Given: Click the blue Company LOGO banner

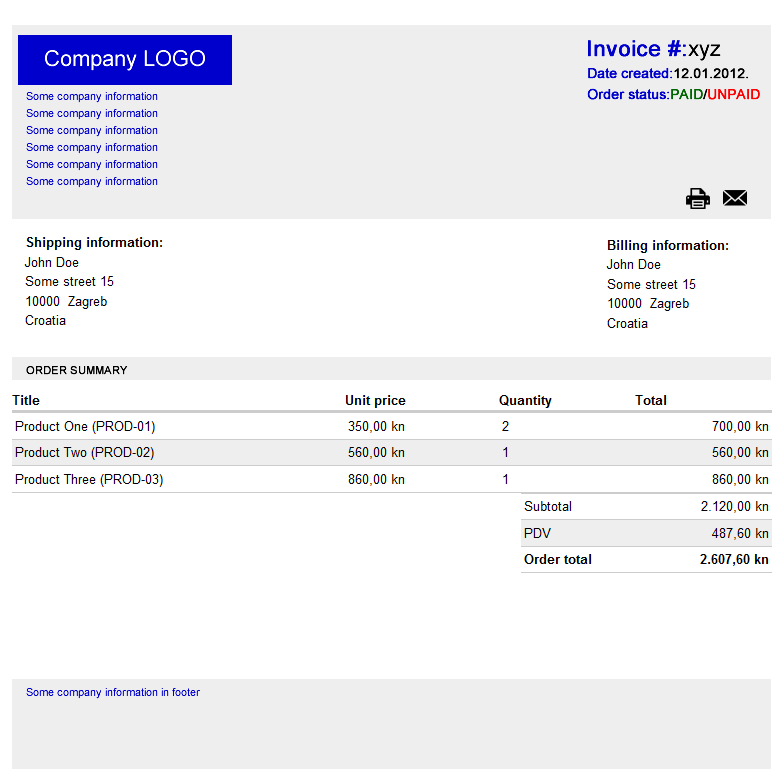Looking at the screenshot, I should (125, 60).
